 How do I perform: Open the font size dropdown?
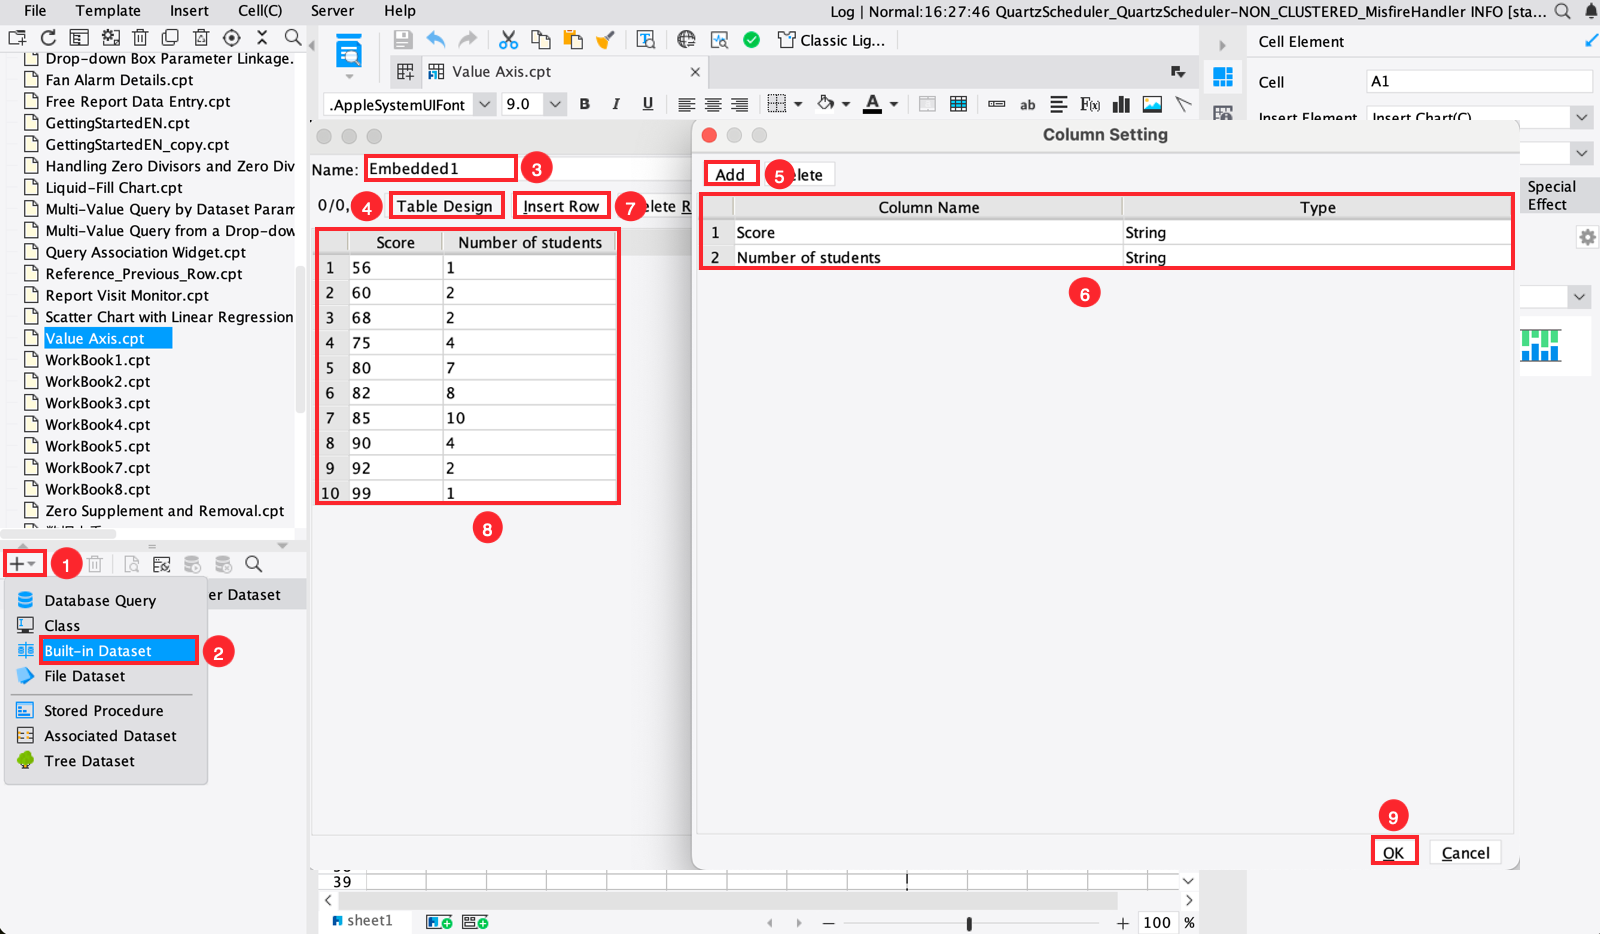coord(555,104)
